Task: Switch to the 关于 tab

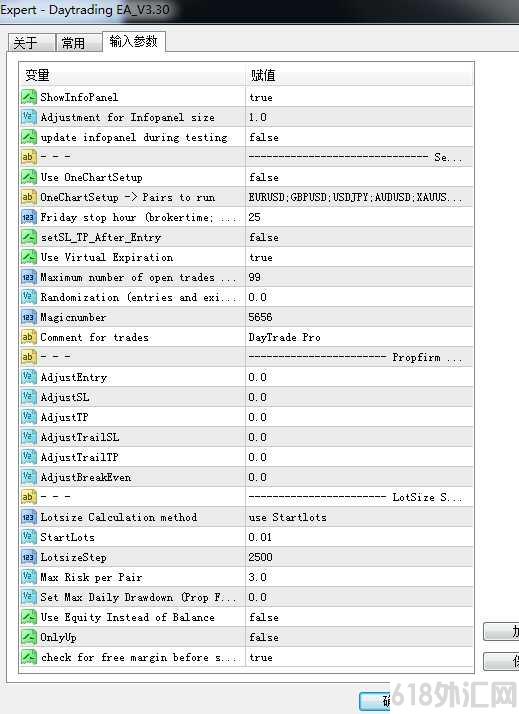Action: [31, 43]
